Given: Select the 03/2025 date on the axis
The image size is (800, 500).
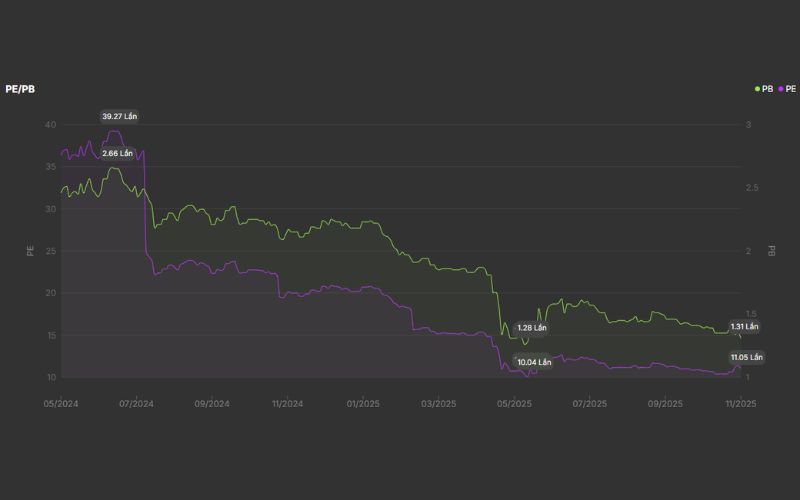Looking at the screenshot, I should click(x=438, y=404).
